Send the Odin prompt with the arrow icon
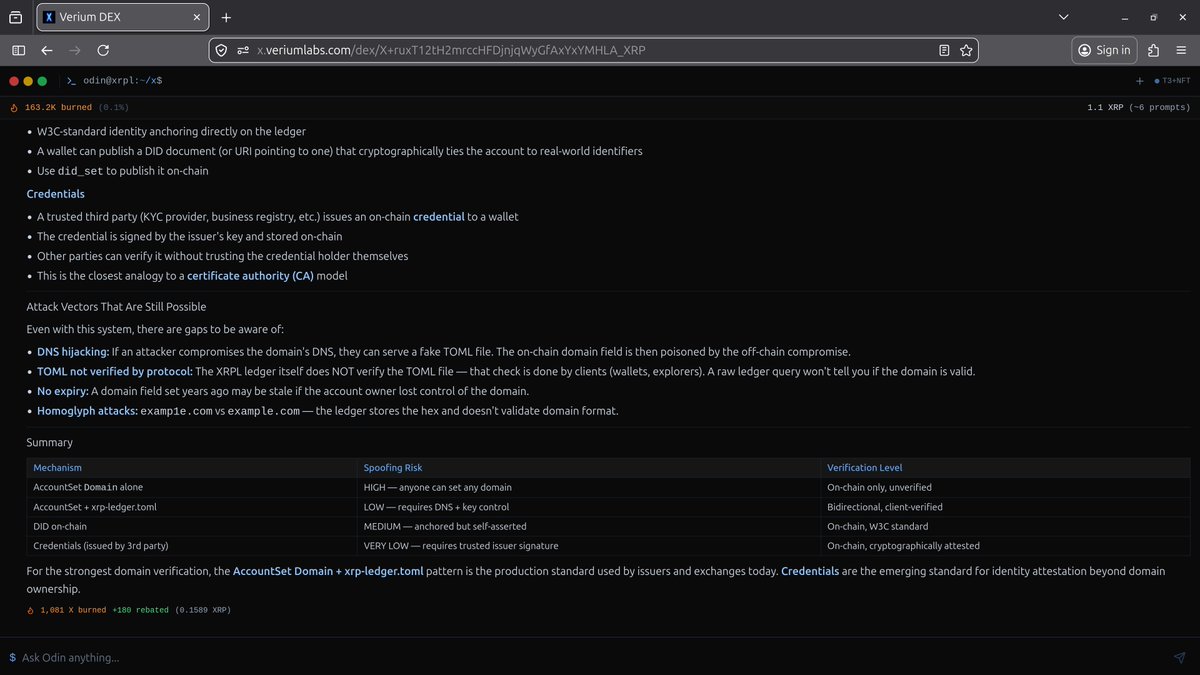Screen dimensions: 1200x675 click(1178, 658)
